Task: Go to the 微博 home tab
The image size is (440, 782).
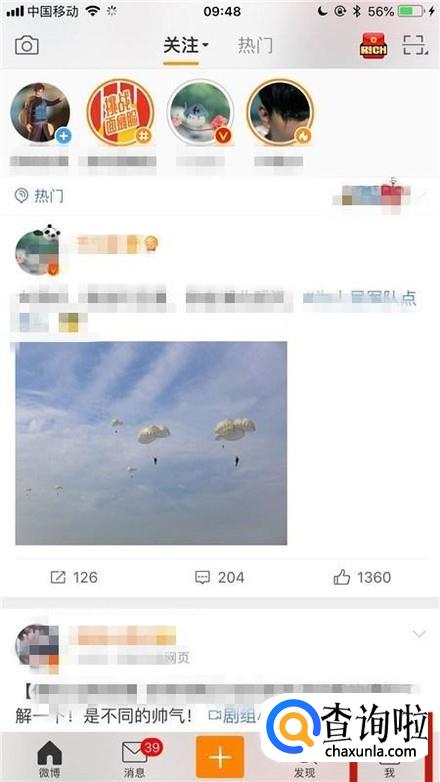Action: pyautogui.click(x=49, y=759)
